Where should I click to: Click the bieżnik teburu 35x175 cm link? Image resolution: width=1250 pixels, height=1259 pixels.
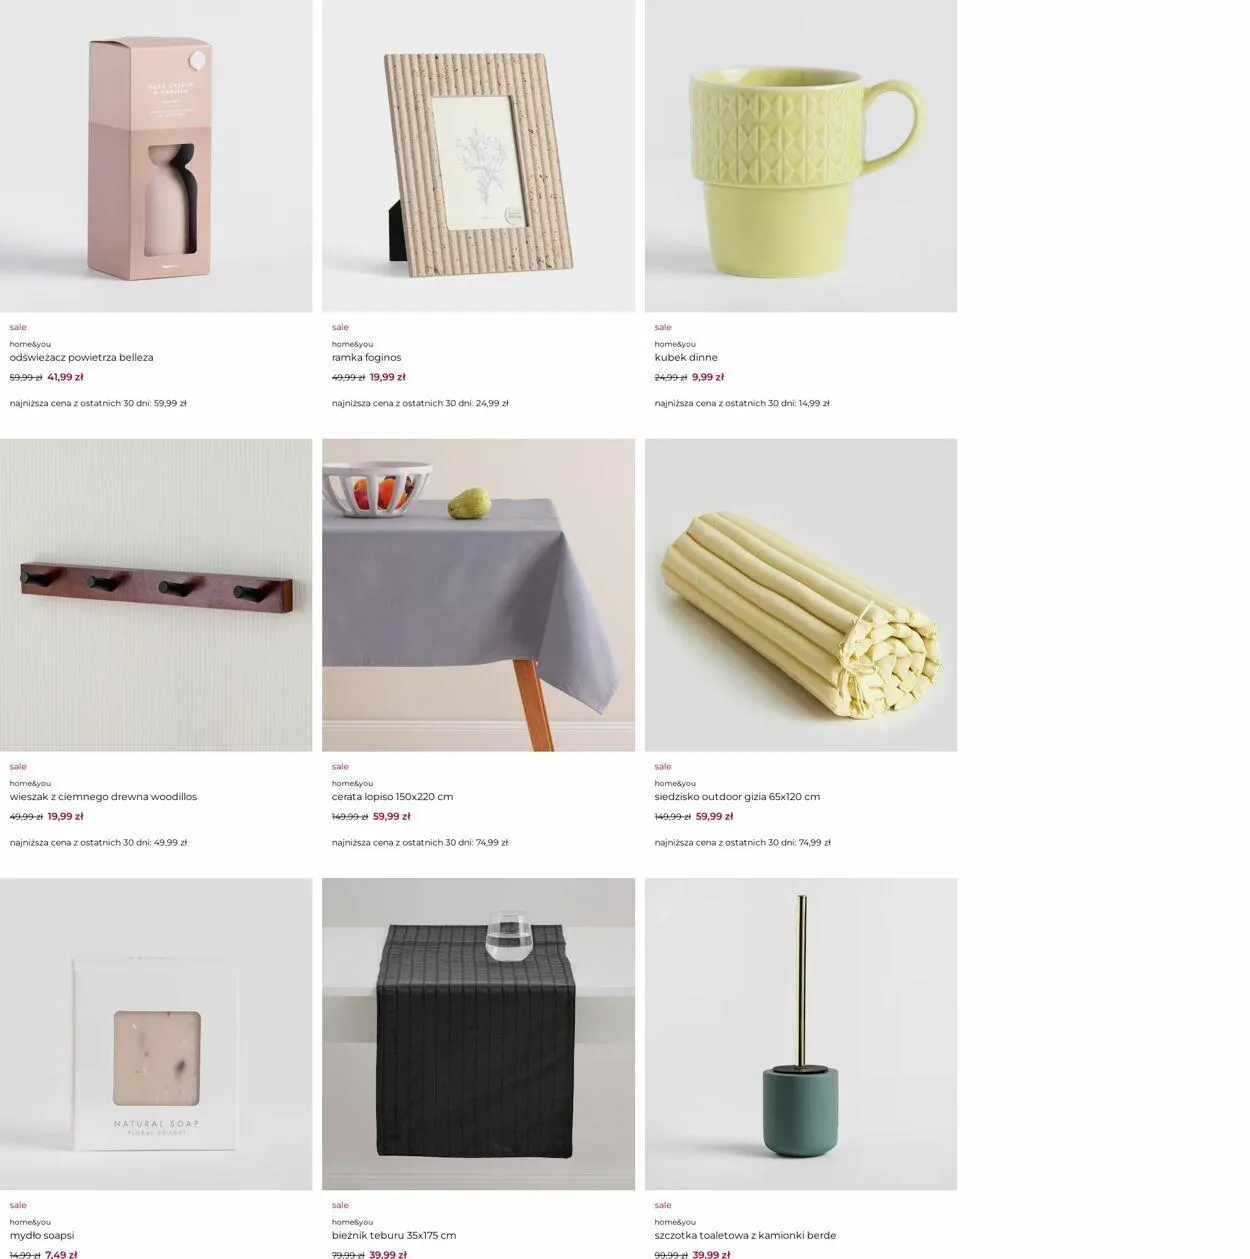coord(394,1236)
